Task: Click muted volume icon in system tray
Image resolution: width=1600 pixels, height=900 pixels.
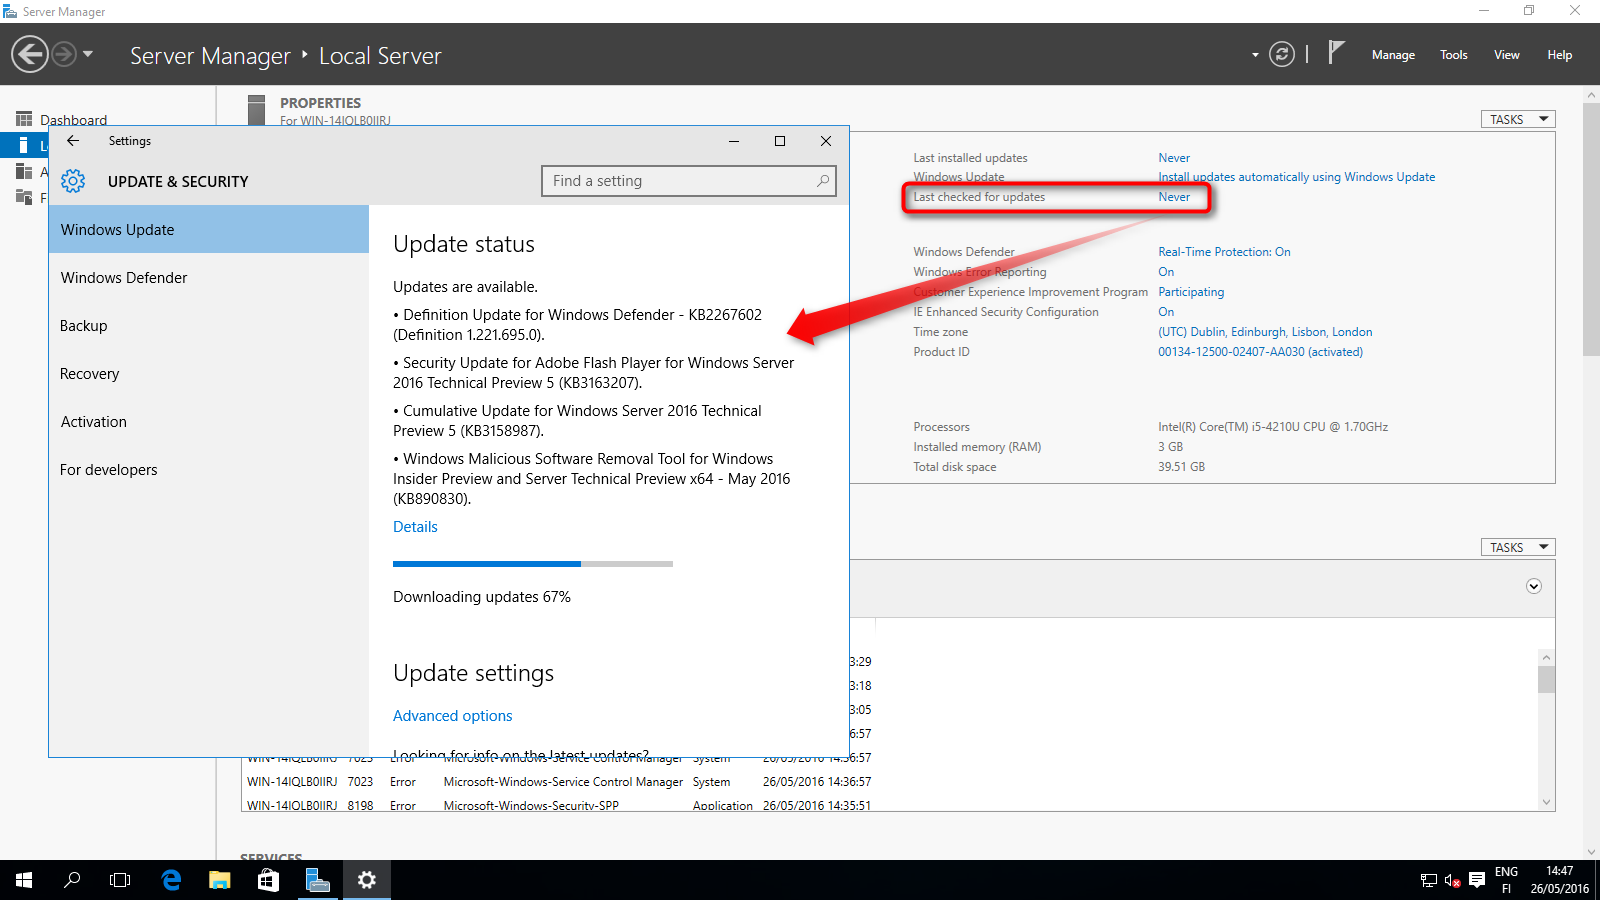Action: 1453,881
